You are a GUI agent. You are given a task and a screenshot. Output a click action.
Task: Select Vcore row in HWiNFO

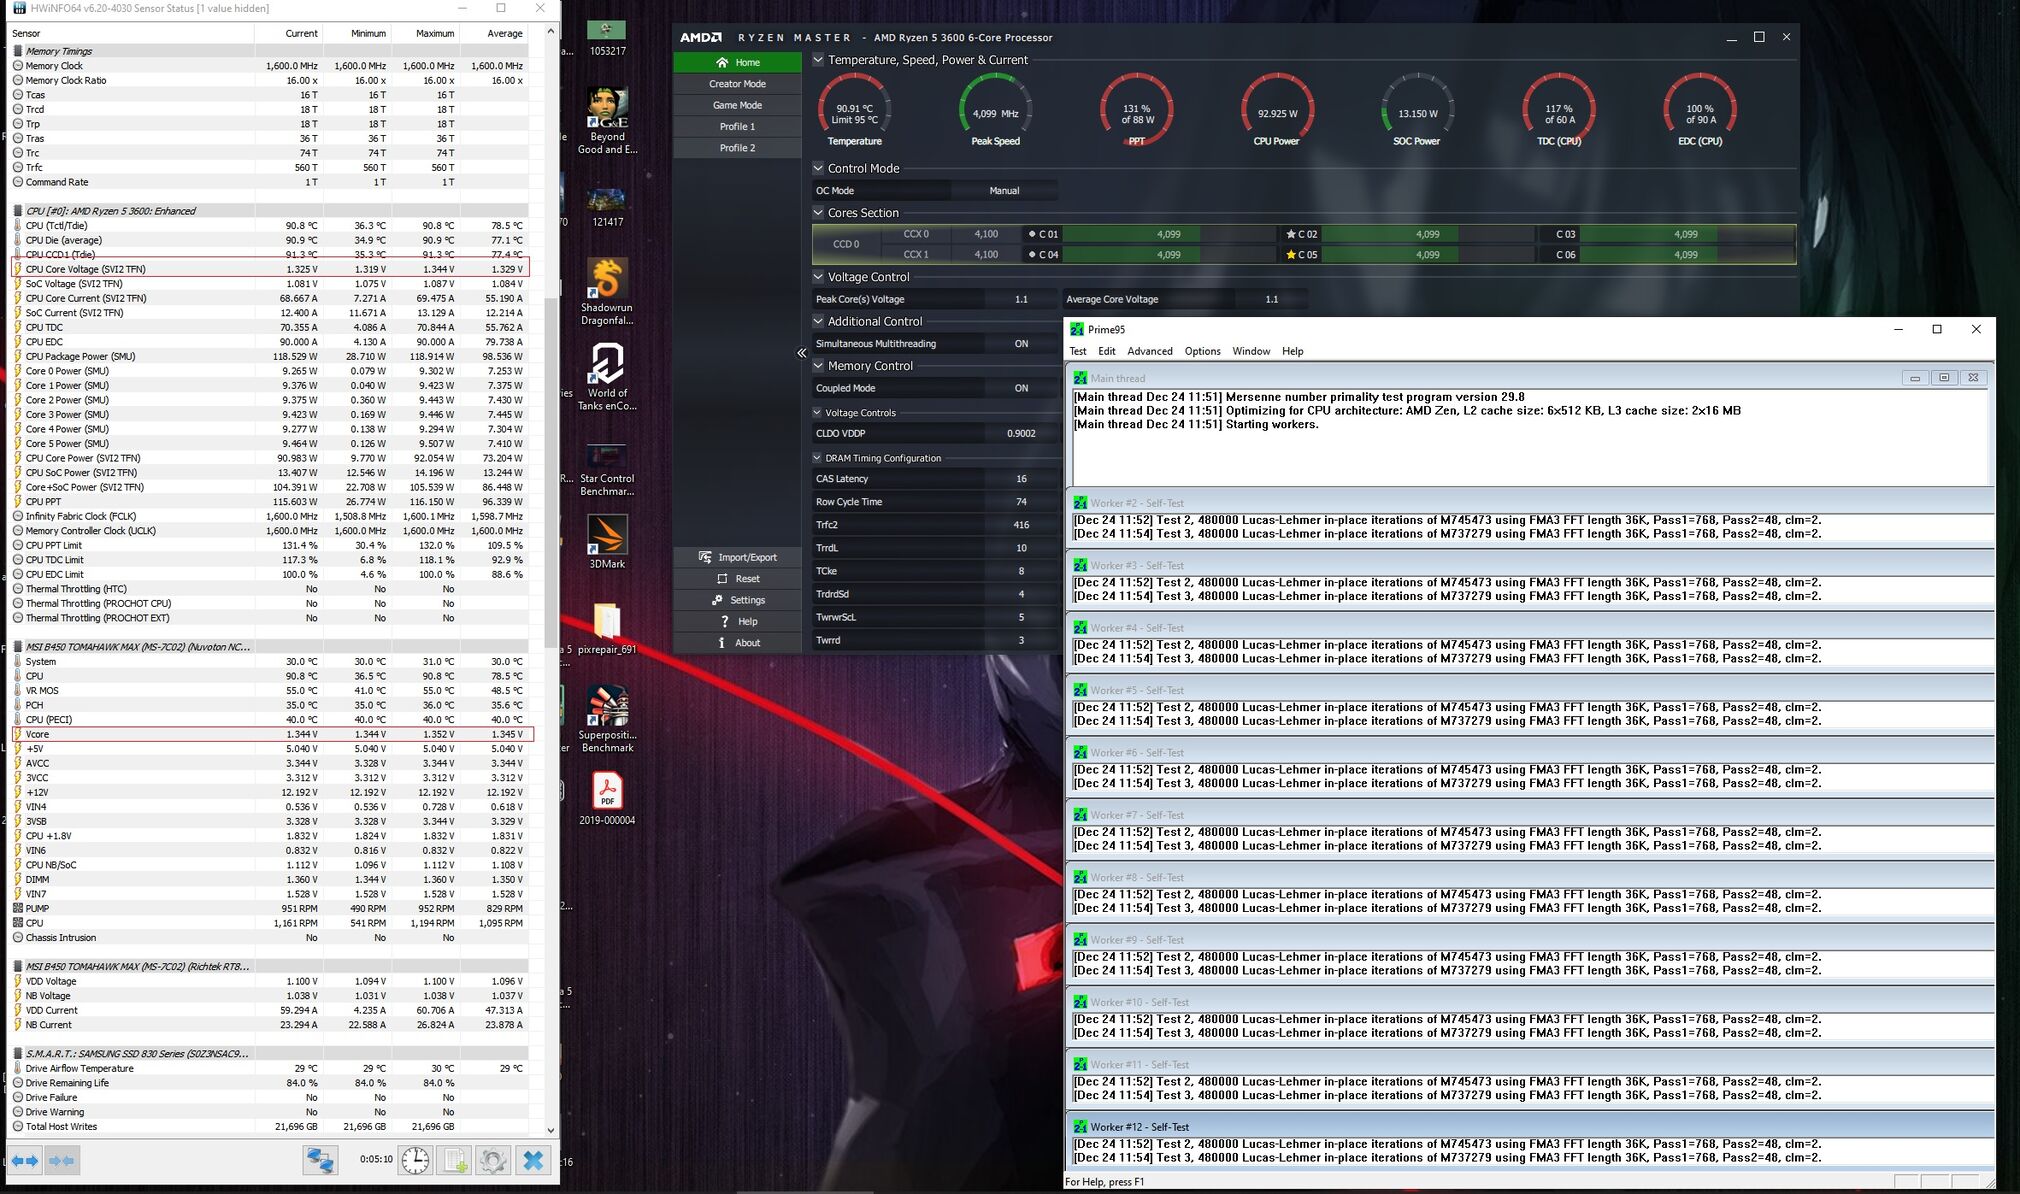click(272, 734)
